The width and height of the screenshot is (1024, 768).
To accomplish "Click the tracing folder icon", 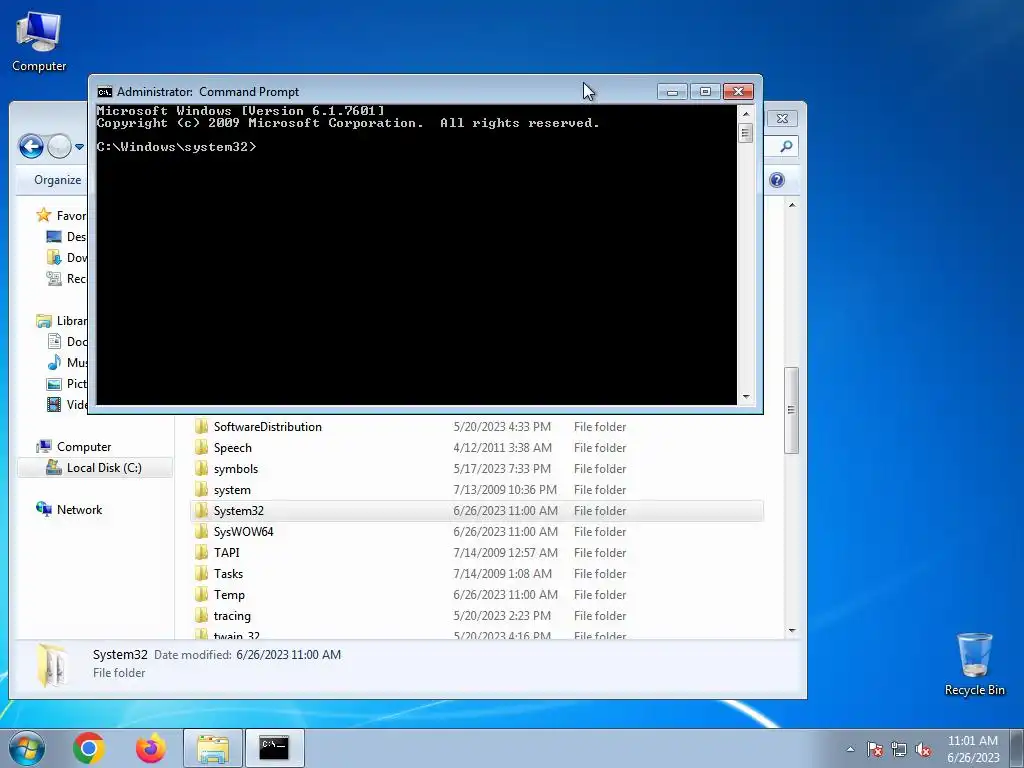I will (201, 616).
